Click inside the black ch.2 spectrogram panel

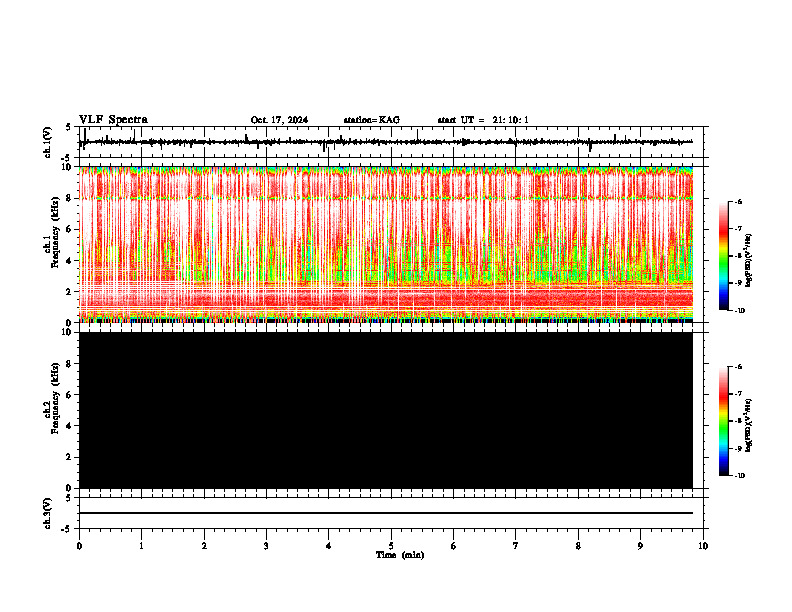click(x=386, y=410)
